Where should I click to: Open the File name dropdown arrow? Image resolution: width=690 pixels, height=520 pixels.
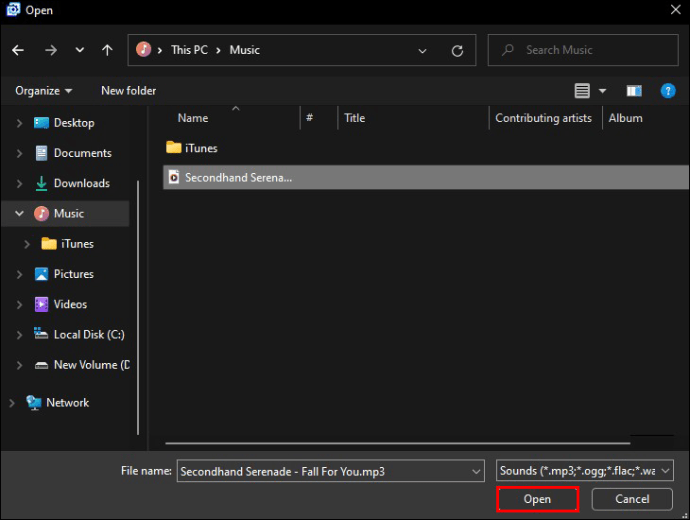pos(476,472)
